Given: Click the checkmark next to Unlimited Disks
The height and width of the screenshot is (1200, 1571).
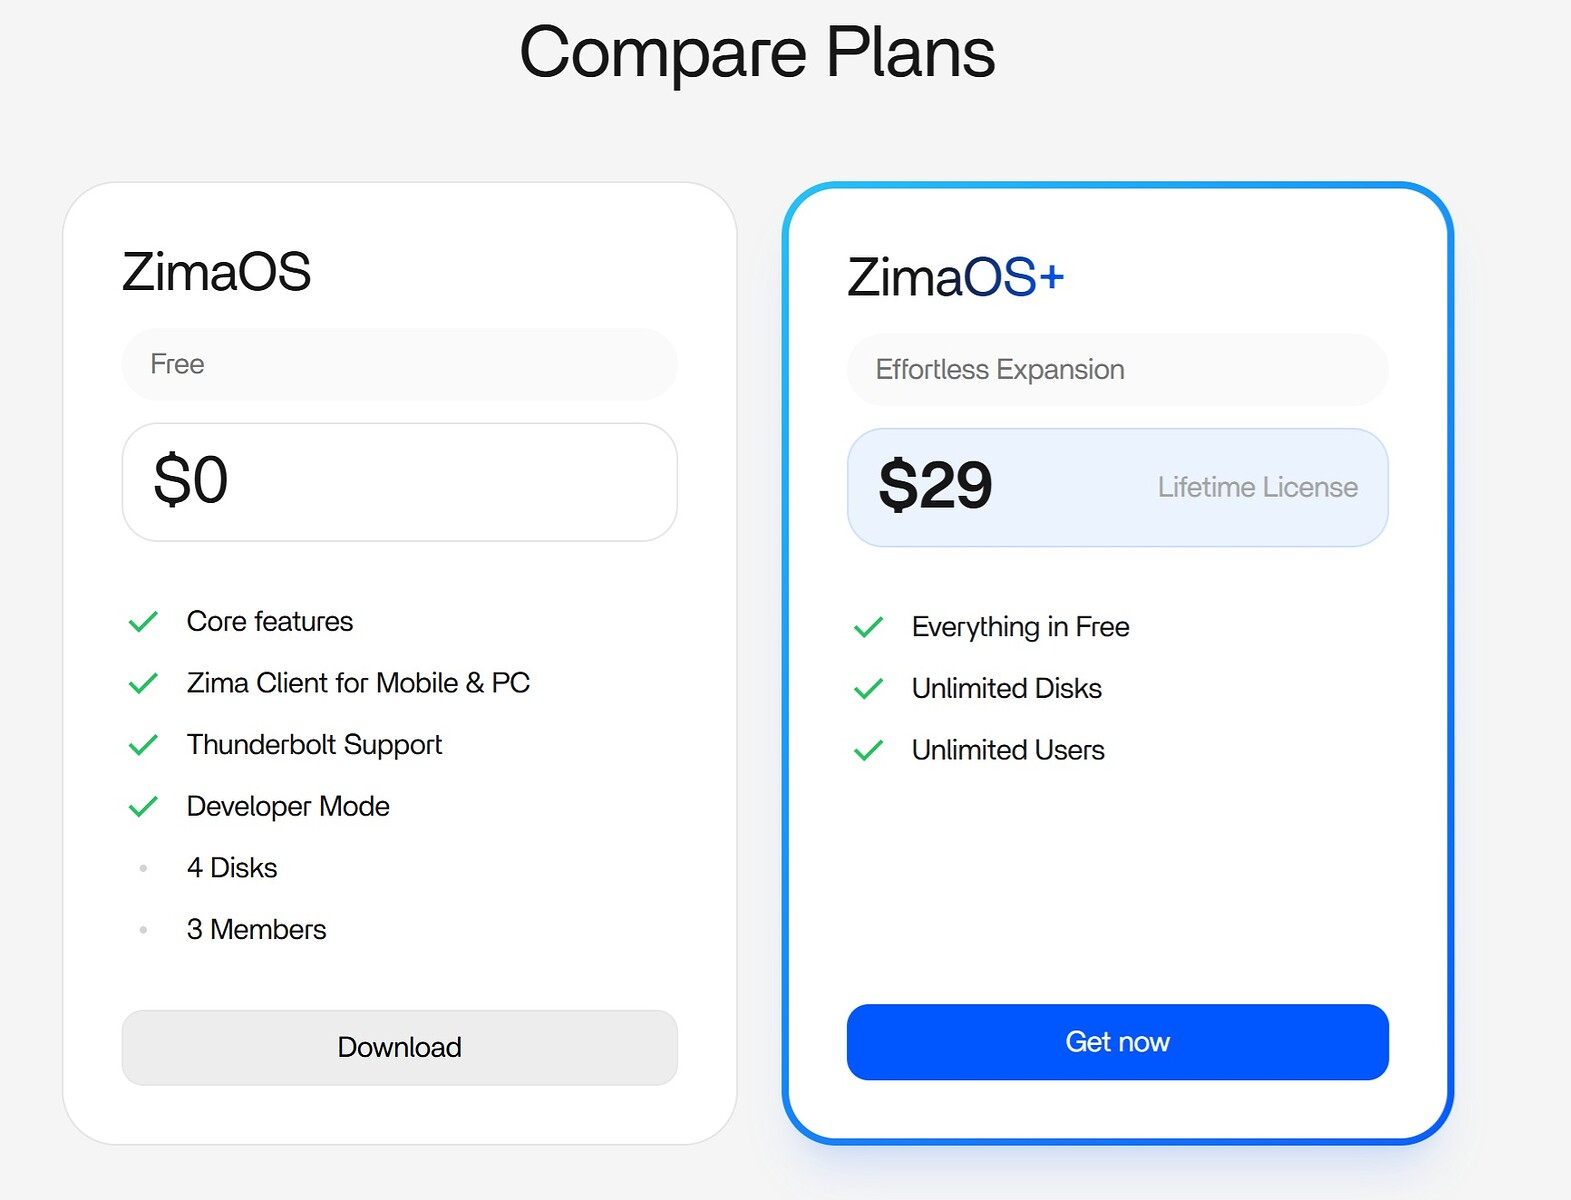Looking at the screenshot, I should (x=868, y=689).
